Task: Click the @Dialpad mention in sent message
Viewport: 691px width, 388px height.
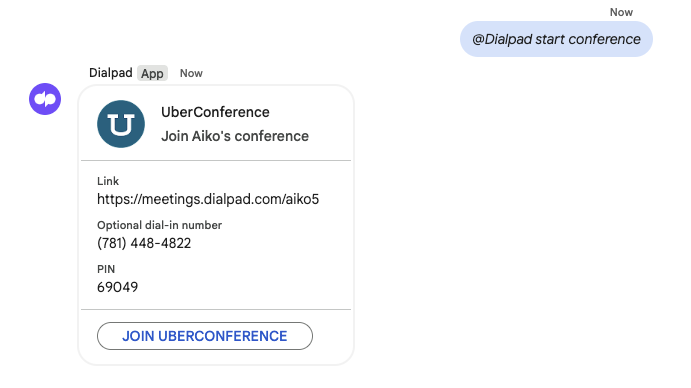Action: tap(502, 40)
